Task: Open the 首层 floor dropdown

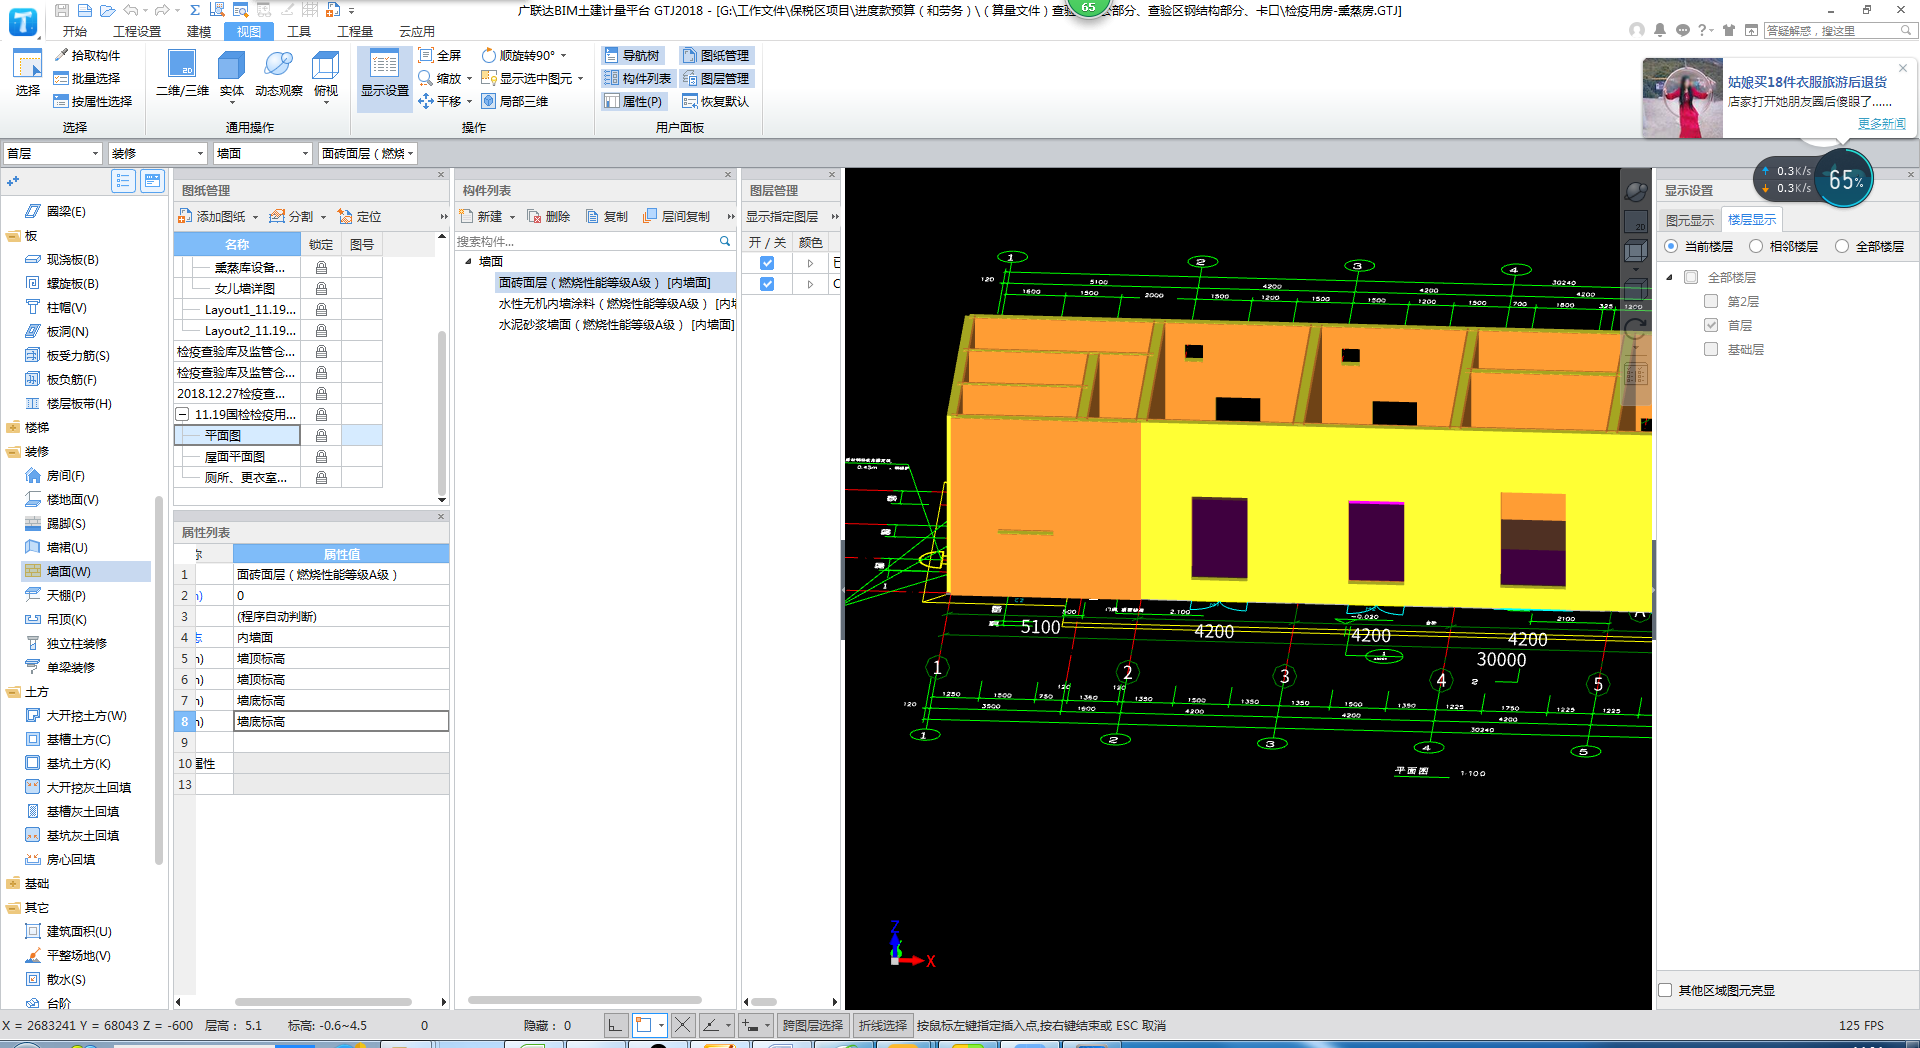Action: coord(53,153)
